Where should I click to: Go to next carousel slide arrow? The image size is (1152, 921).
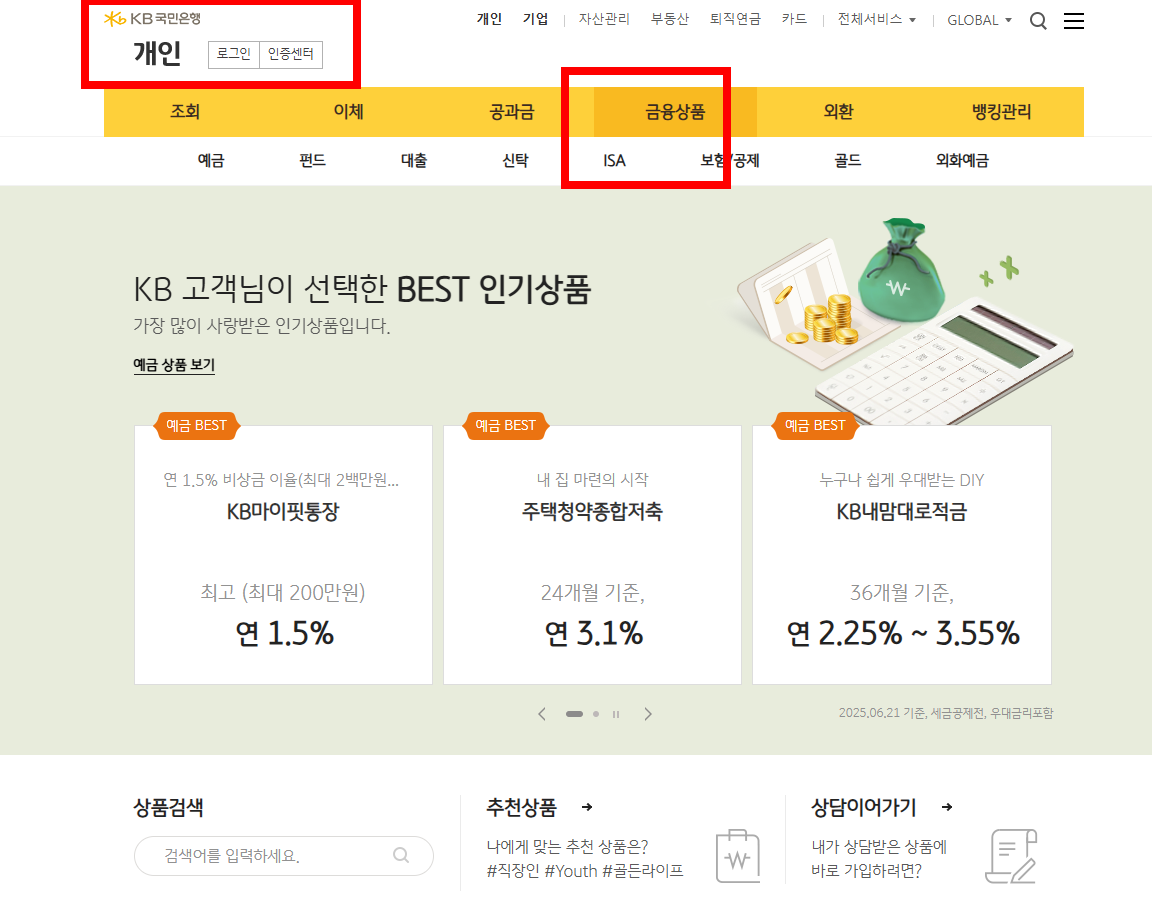pyautogui.click(x=647, y=714)
